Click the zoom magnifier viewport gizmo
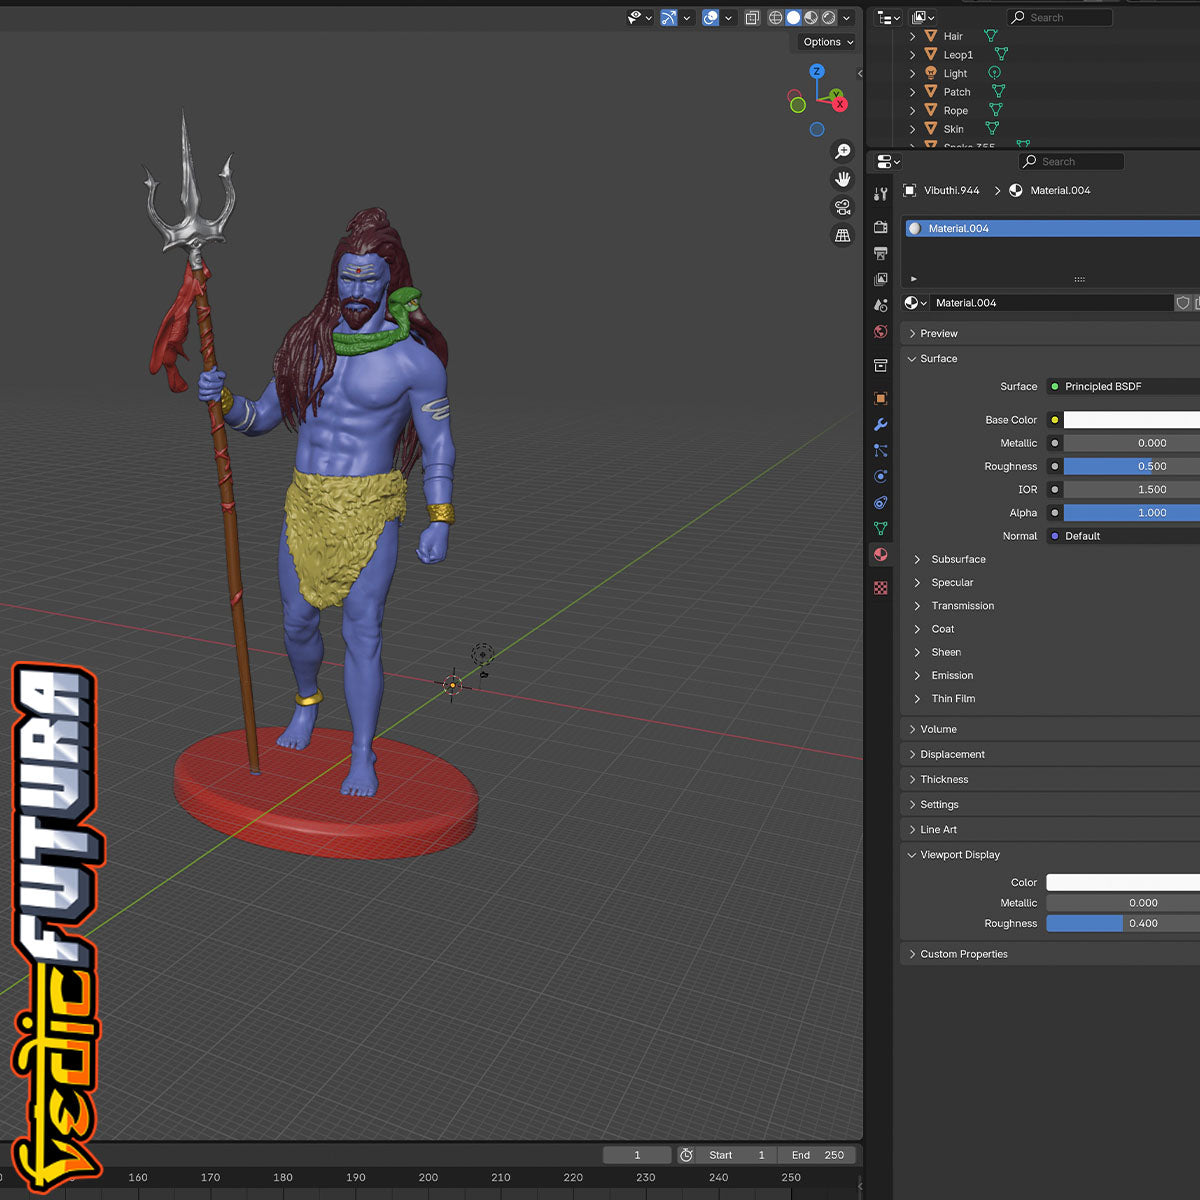This screenshot has width=1200, height=1200. click(843, 151)
